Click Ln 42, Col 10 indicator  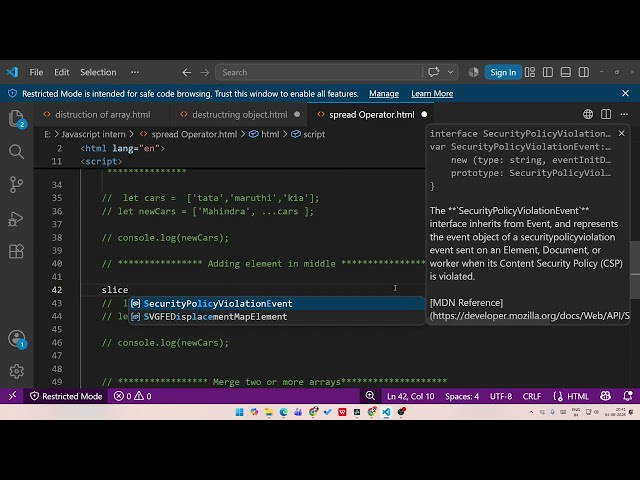[x=410, y=396]
